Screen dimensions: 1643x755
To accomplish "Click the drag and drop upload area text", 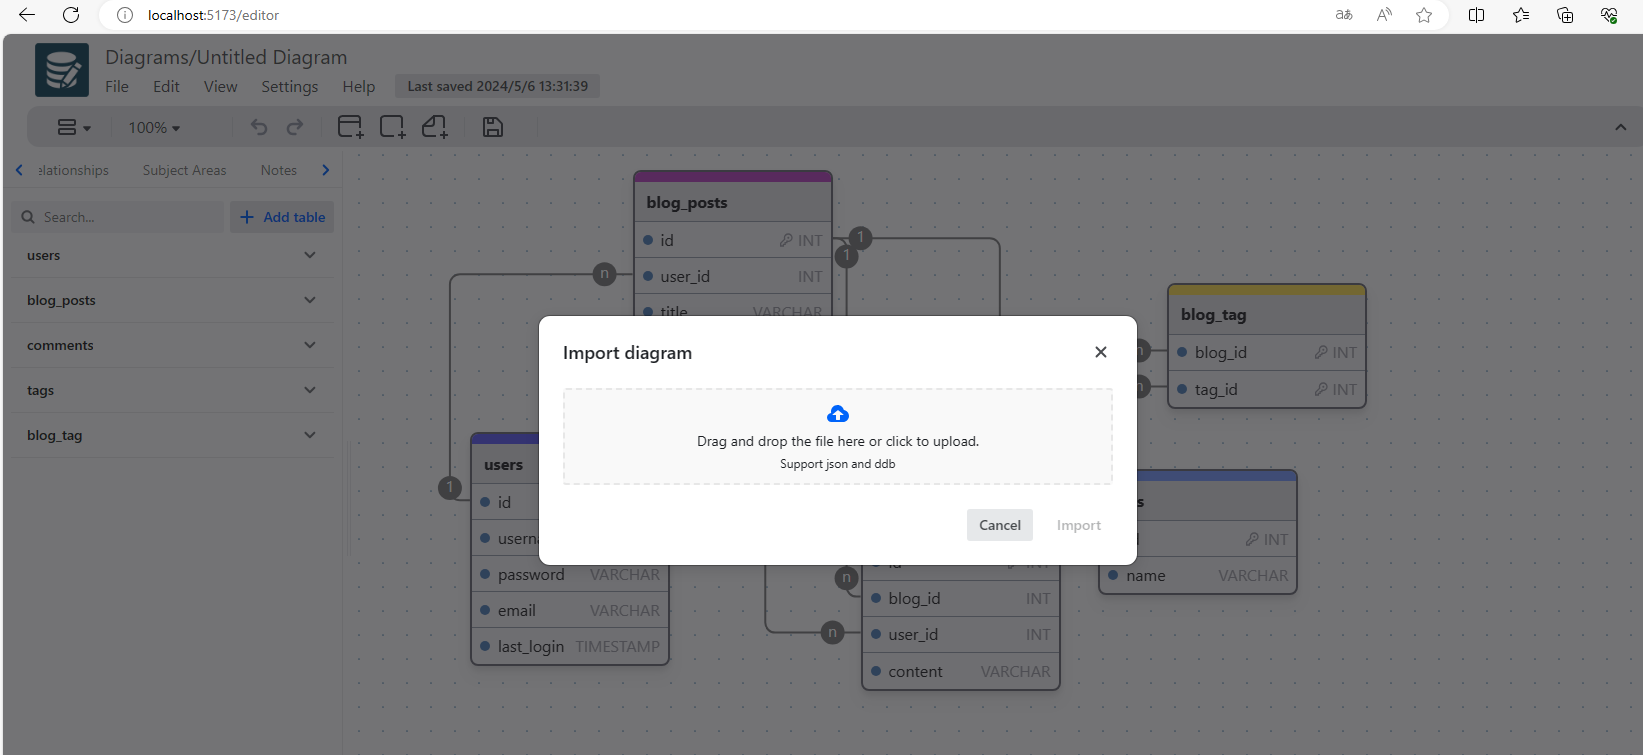I will point(838,441).
